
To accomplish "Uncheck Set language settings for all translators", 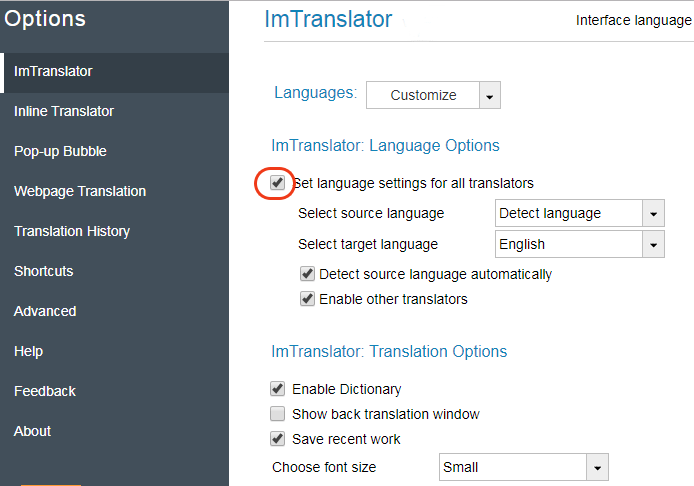I will 277,183.
